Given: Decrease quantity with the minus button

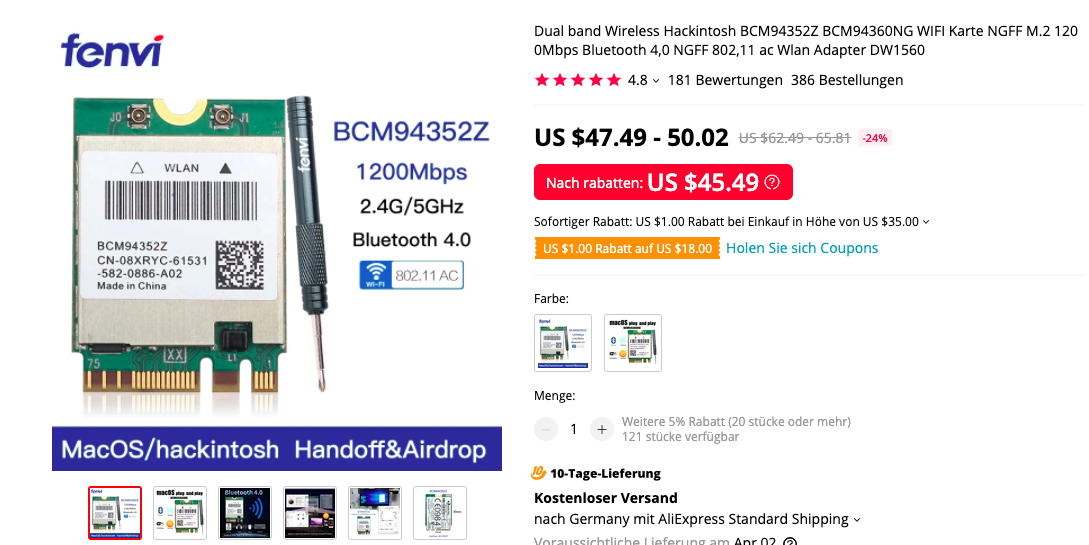Looking at the screenshot, I should coord(546,430).
